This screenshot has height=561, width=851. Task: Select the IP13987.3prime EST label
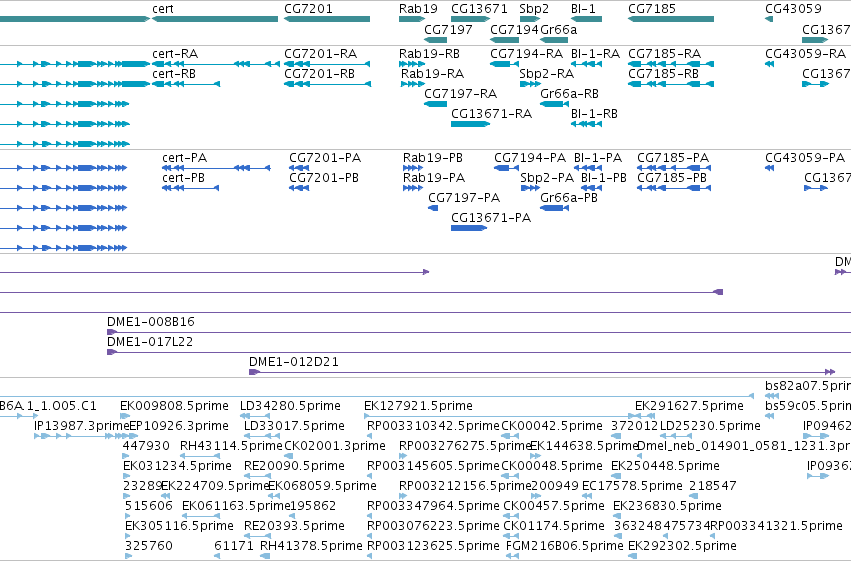(x=81, y=426)
